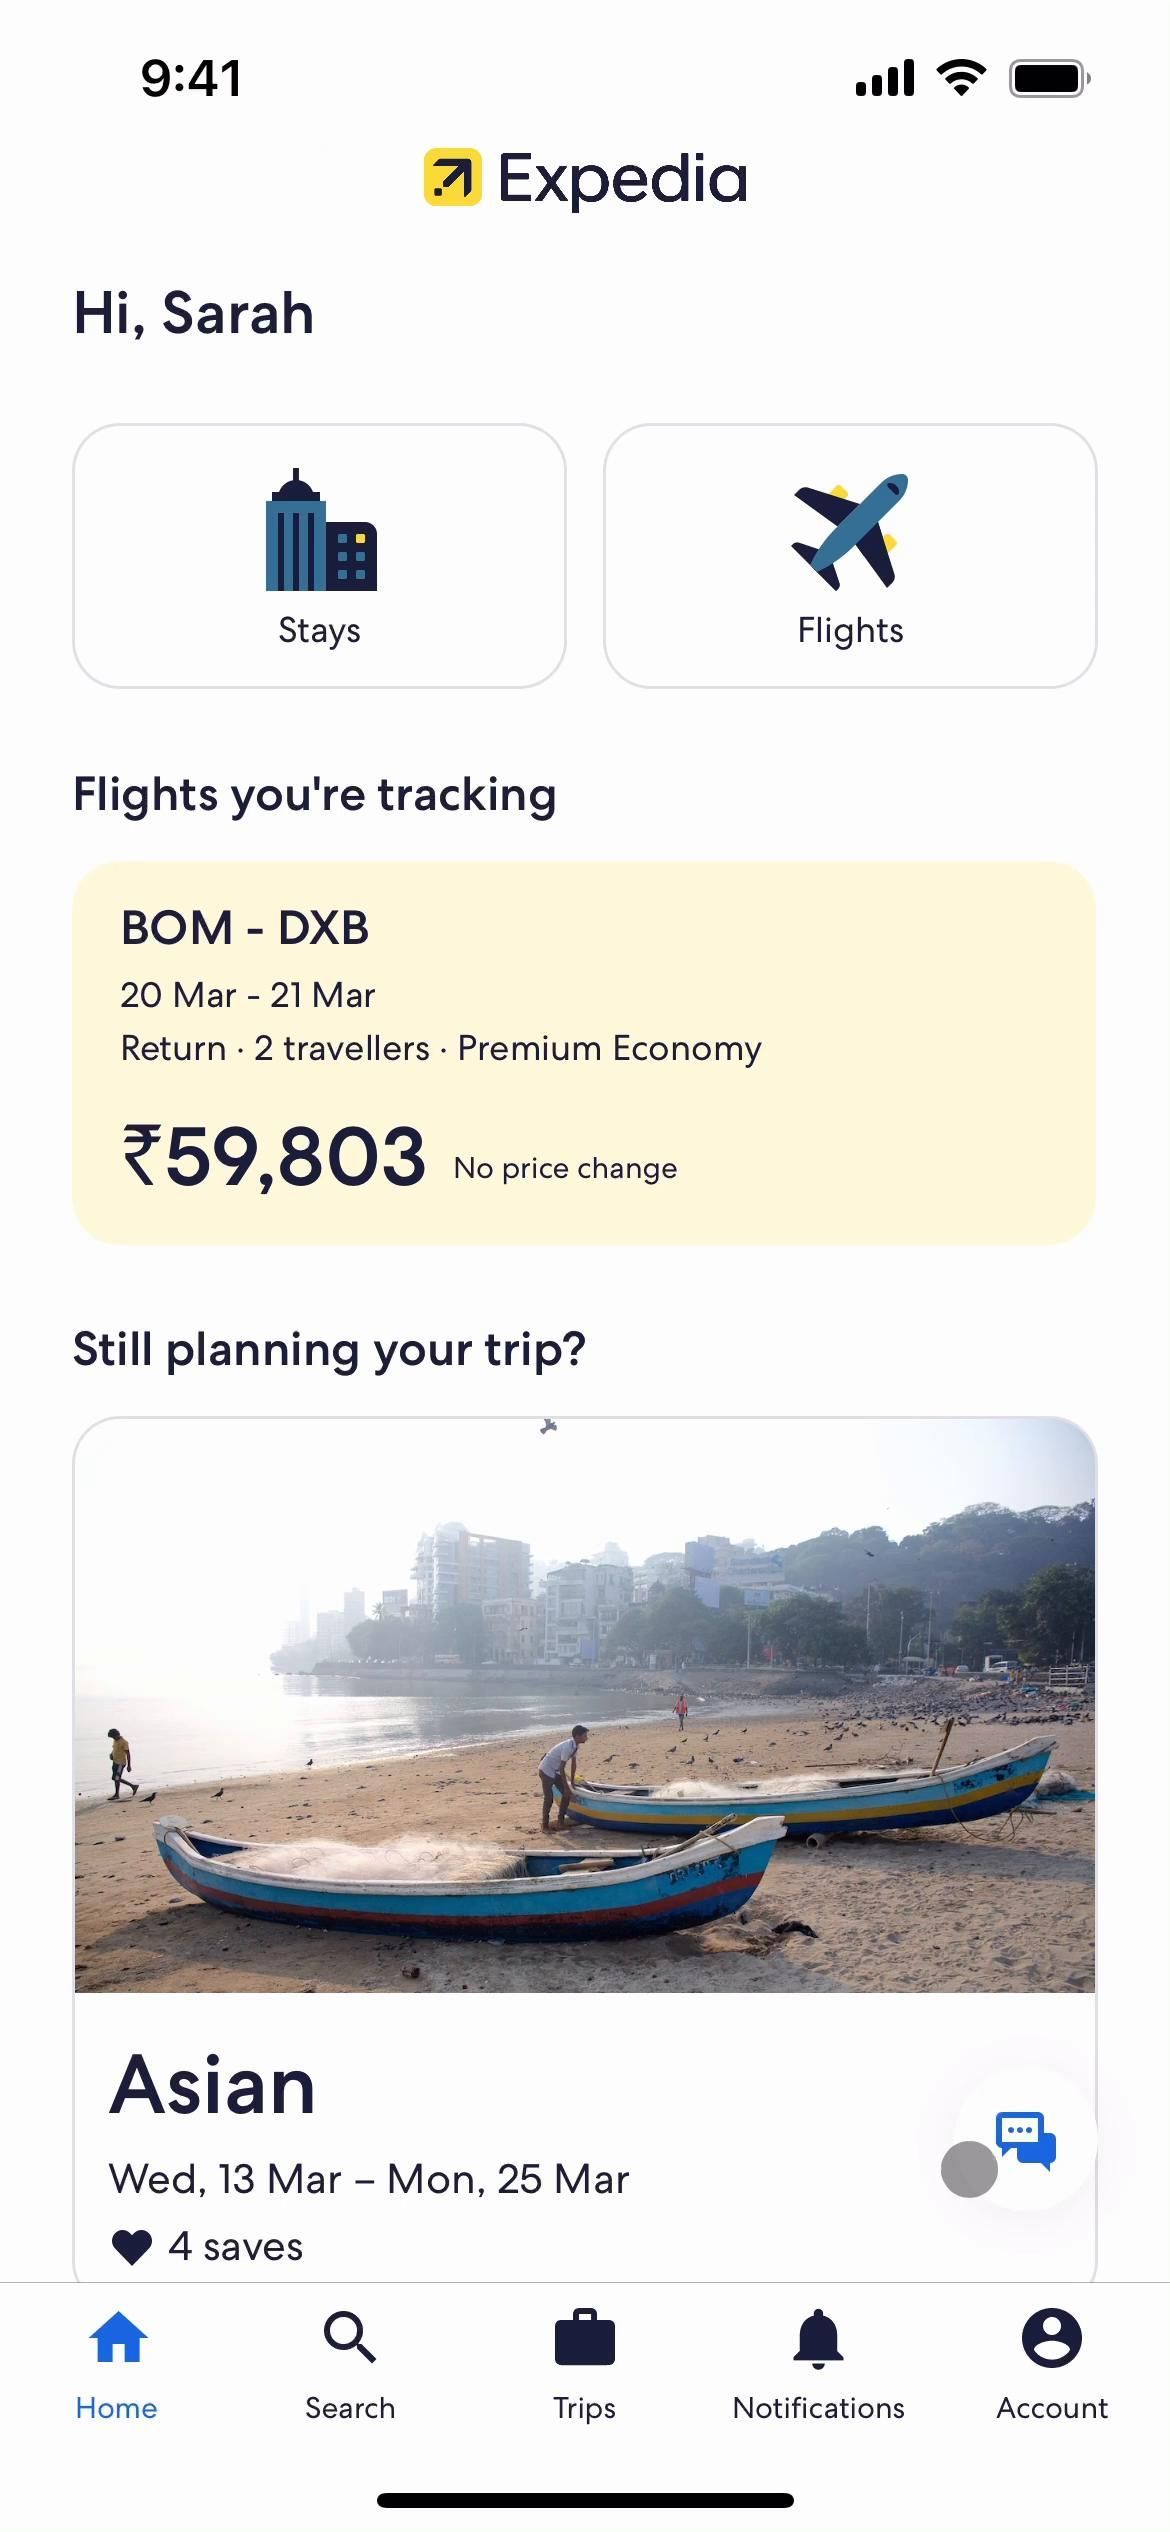The width and height of the screenshot is (1170, 2532).
Task: Open the Asian trip title
Action: pos(212,2087)
